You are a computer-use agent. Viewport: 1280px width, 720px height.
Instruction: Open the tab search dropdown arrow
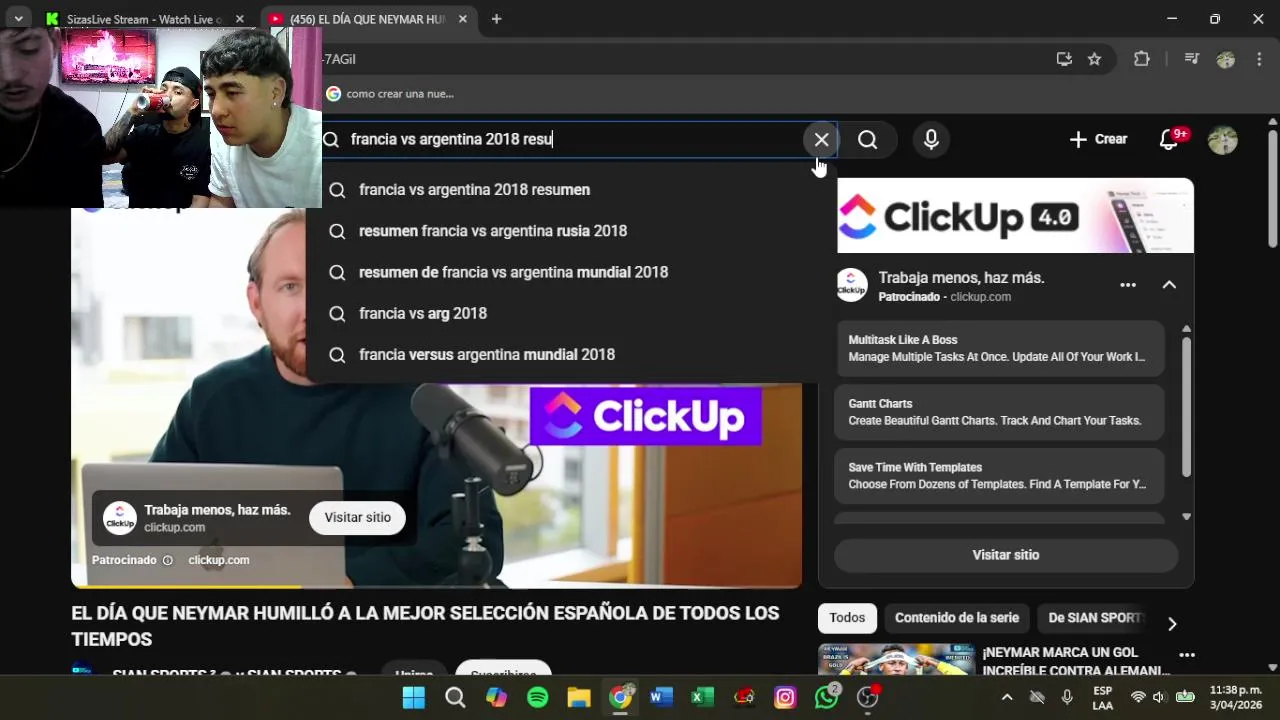(x=18, y=19)
